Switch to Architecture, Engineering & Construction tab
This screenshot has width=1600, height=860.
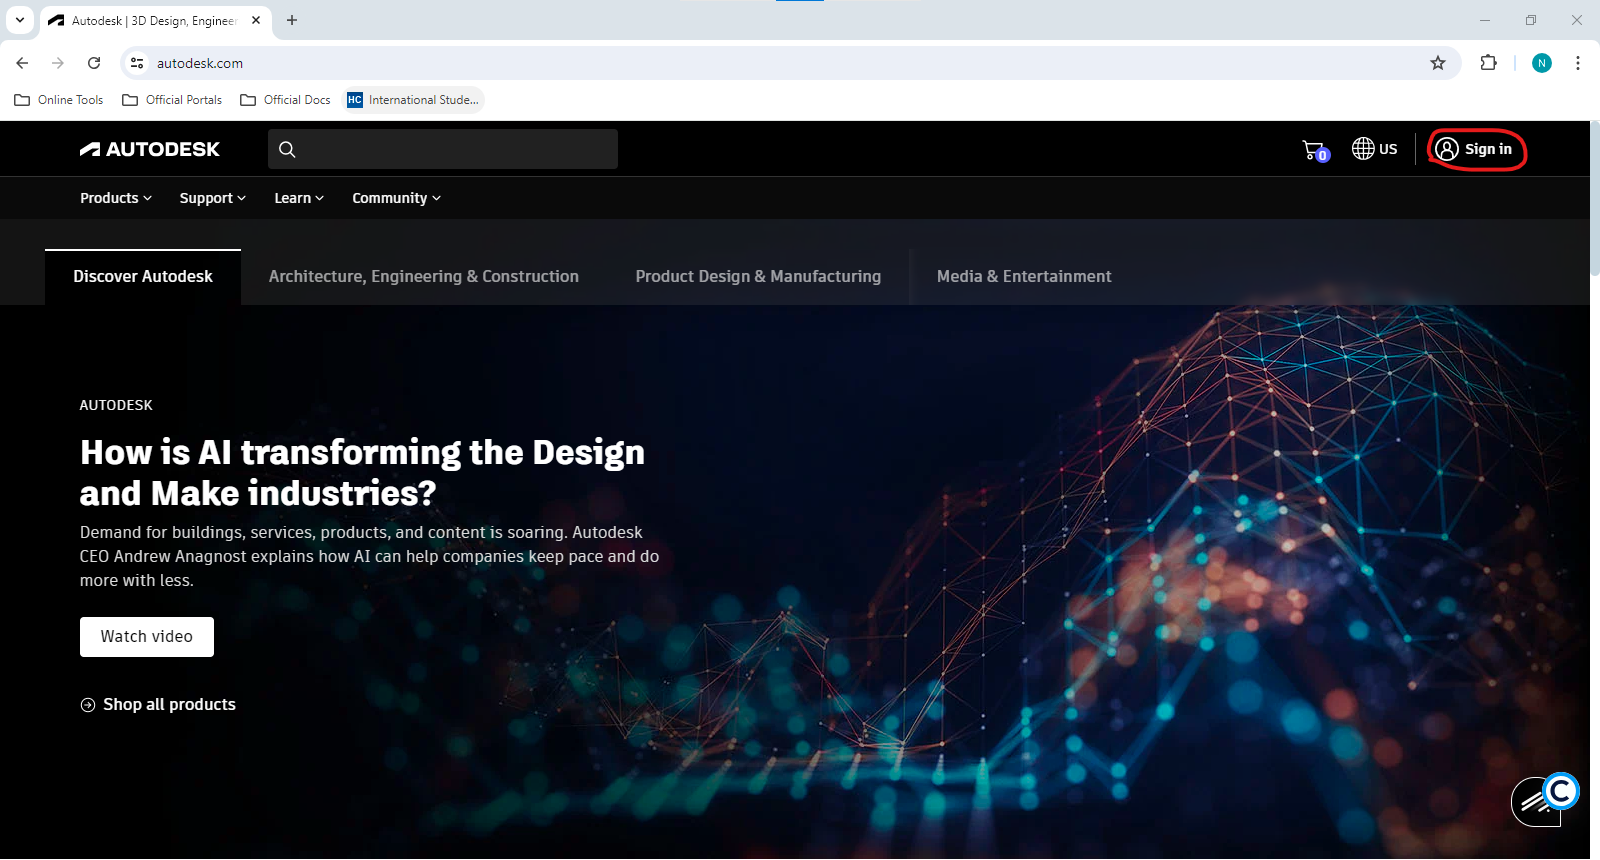pyautogui.click(x=424, y=277)
